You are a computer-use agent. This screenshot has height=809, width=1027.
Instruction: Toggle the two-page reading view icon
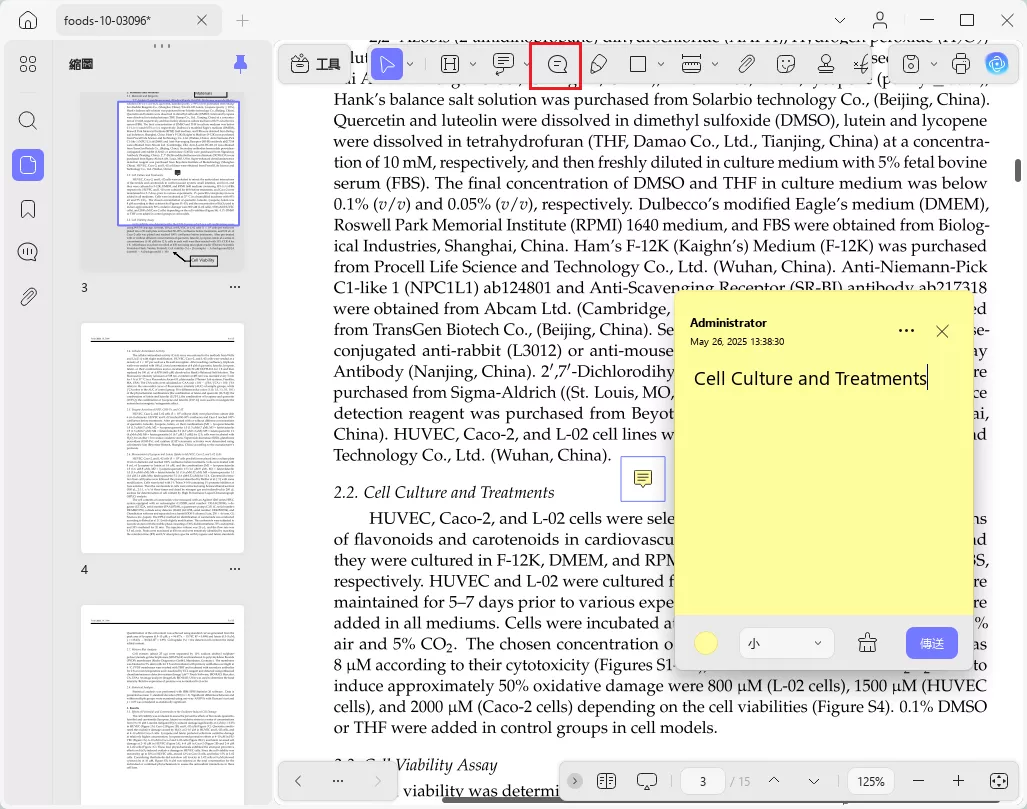[x=607, y=781]
